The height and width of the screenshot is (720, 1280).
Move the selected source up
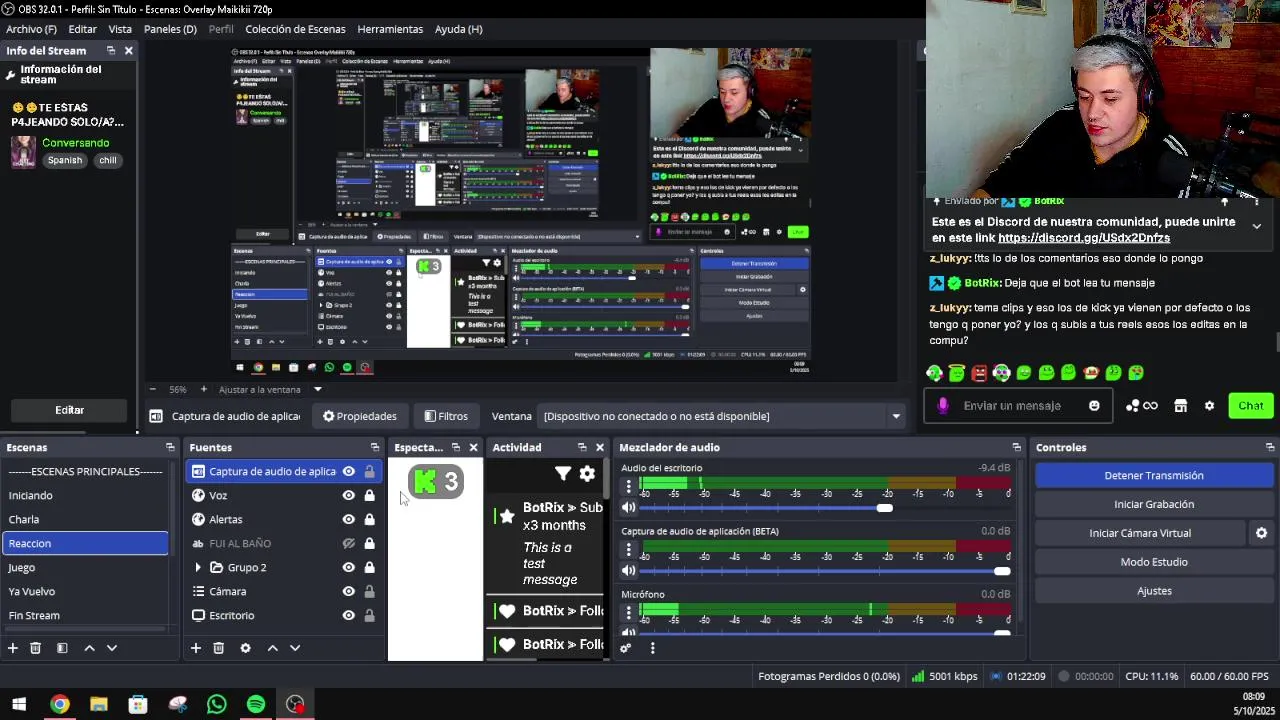(272, 648)
